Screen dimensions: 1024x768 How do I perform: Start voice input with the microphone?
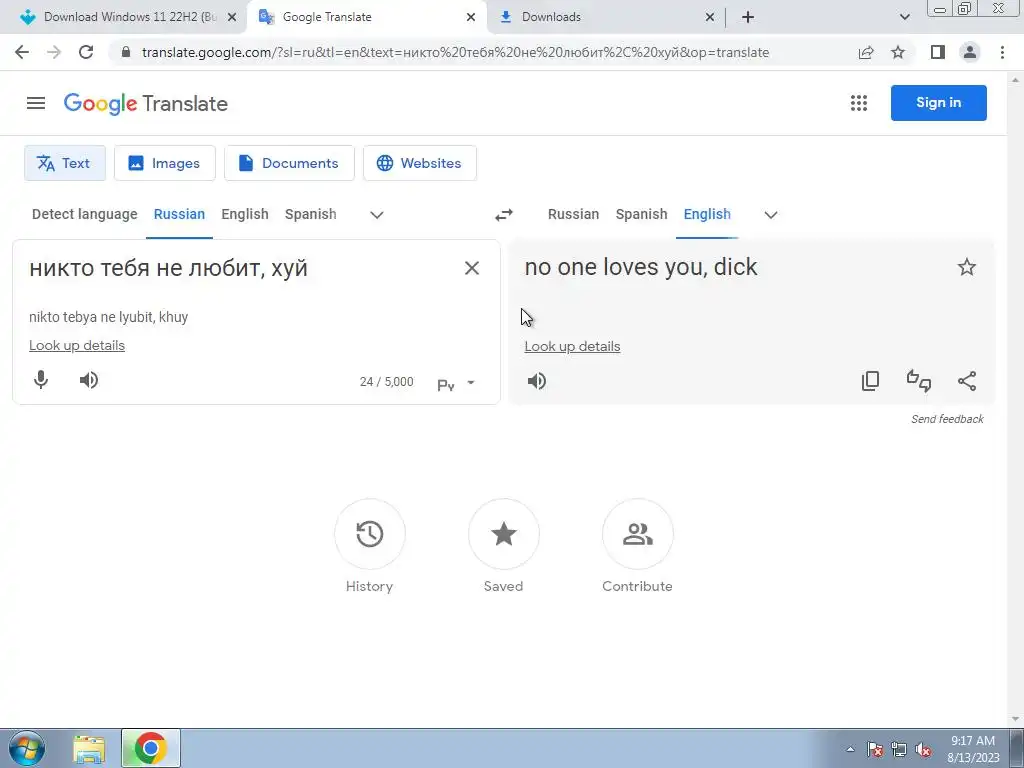tap(41, 380)
